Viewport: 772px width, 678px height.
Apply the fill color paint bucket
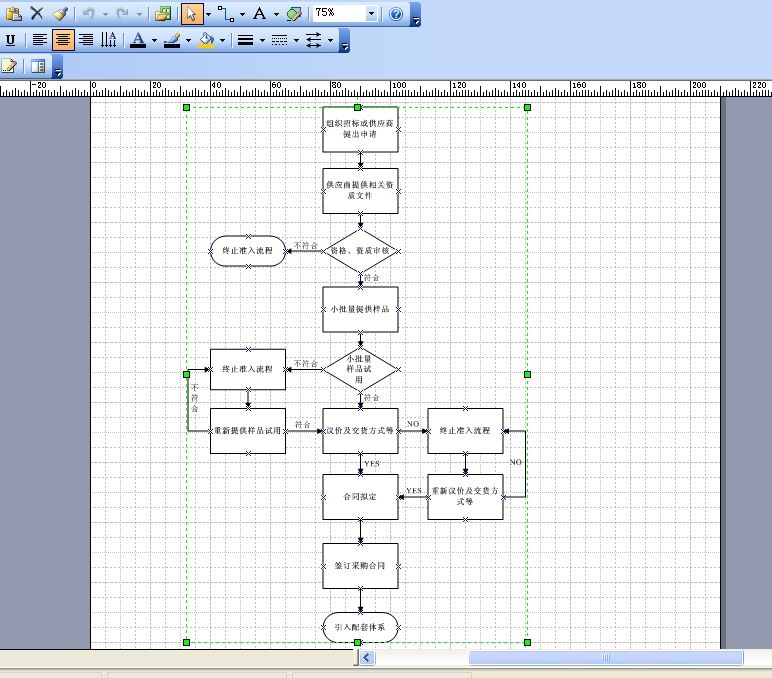206,40
